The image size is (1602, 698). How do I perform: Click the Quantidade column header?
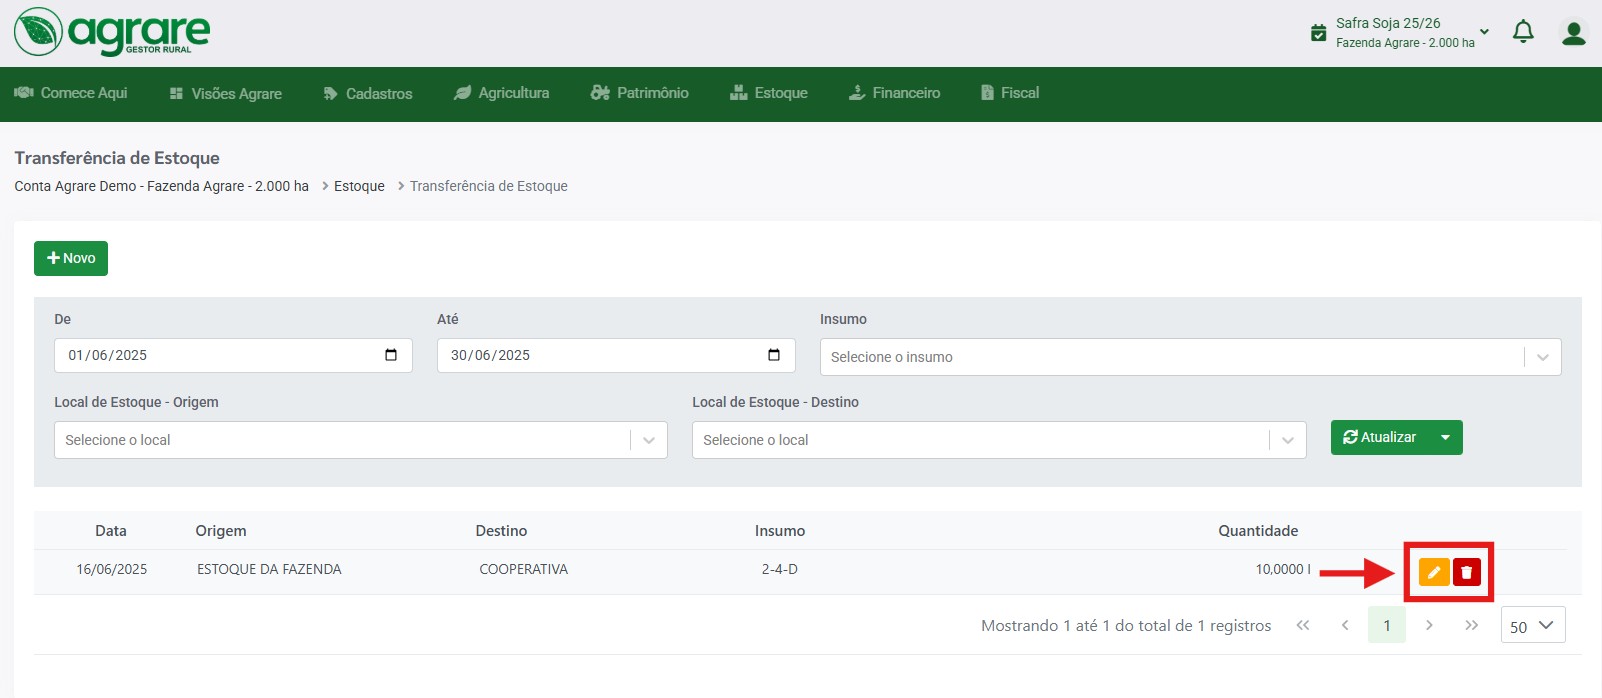[1258, 531]
